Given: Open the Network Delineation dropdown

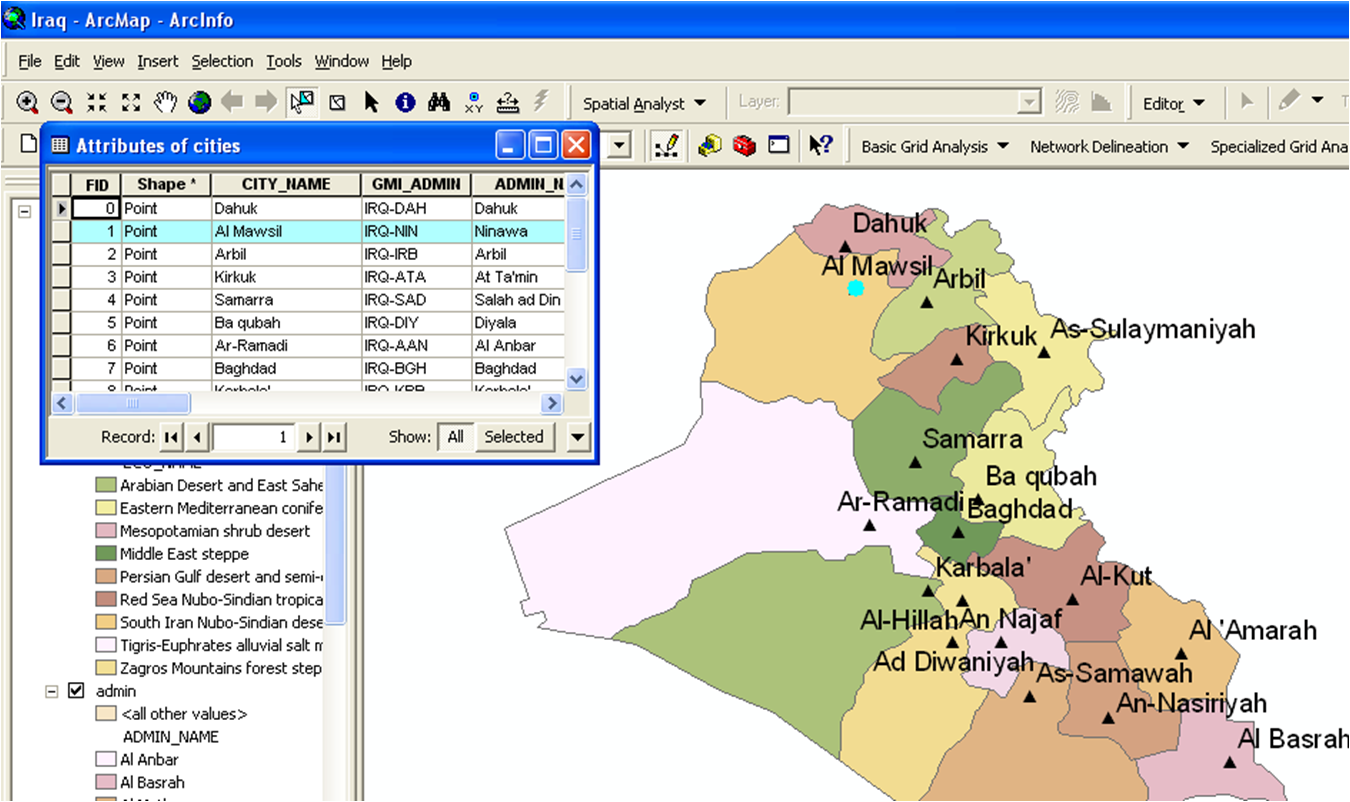Looking at the screenshot, I should (1110, 146).
